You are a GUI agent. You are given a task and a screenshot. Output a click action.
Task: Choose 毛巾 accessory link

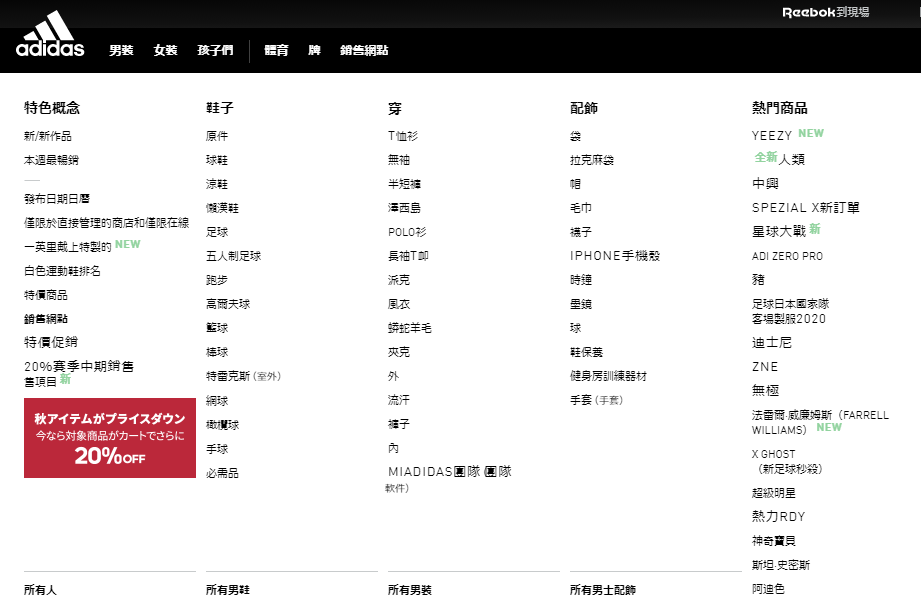click(581, 208)
